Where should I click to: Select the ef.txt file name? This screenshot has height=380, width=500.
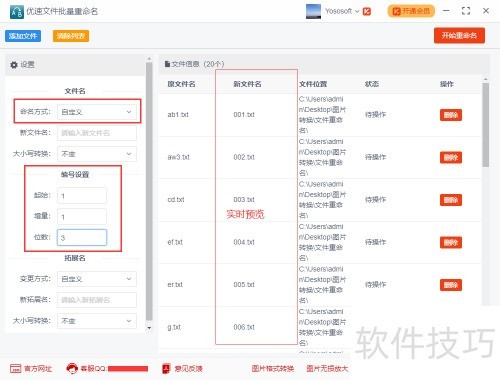[x=175, y=242]
